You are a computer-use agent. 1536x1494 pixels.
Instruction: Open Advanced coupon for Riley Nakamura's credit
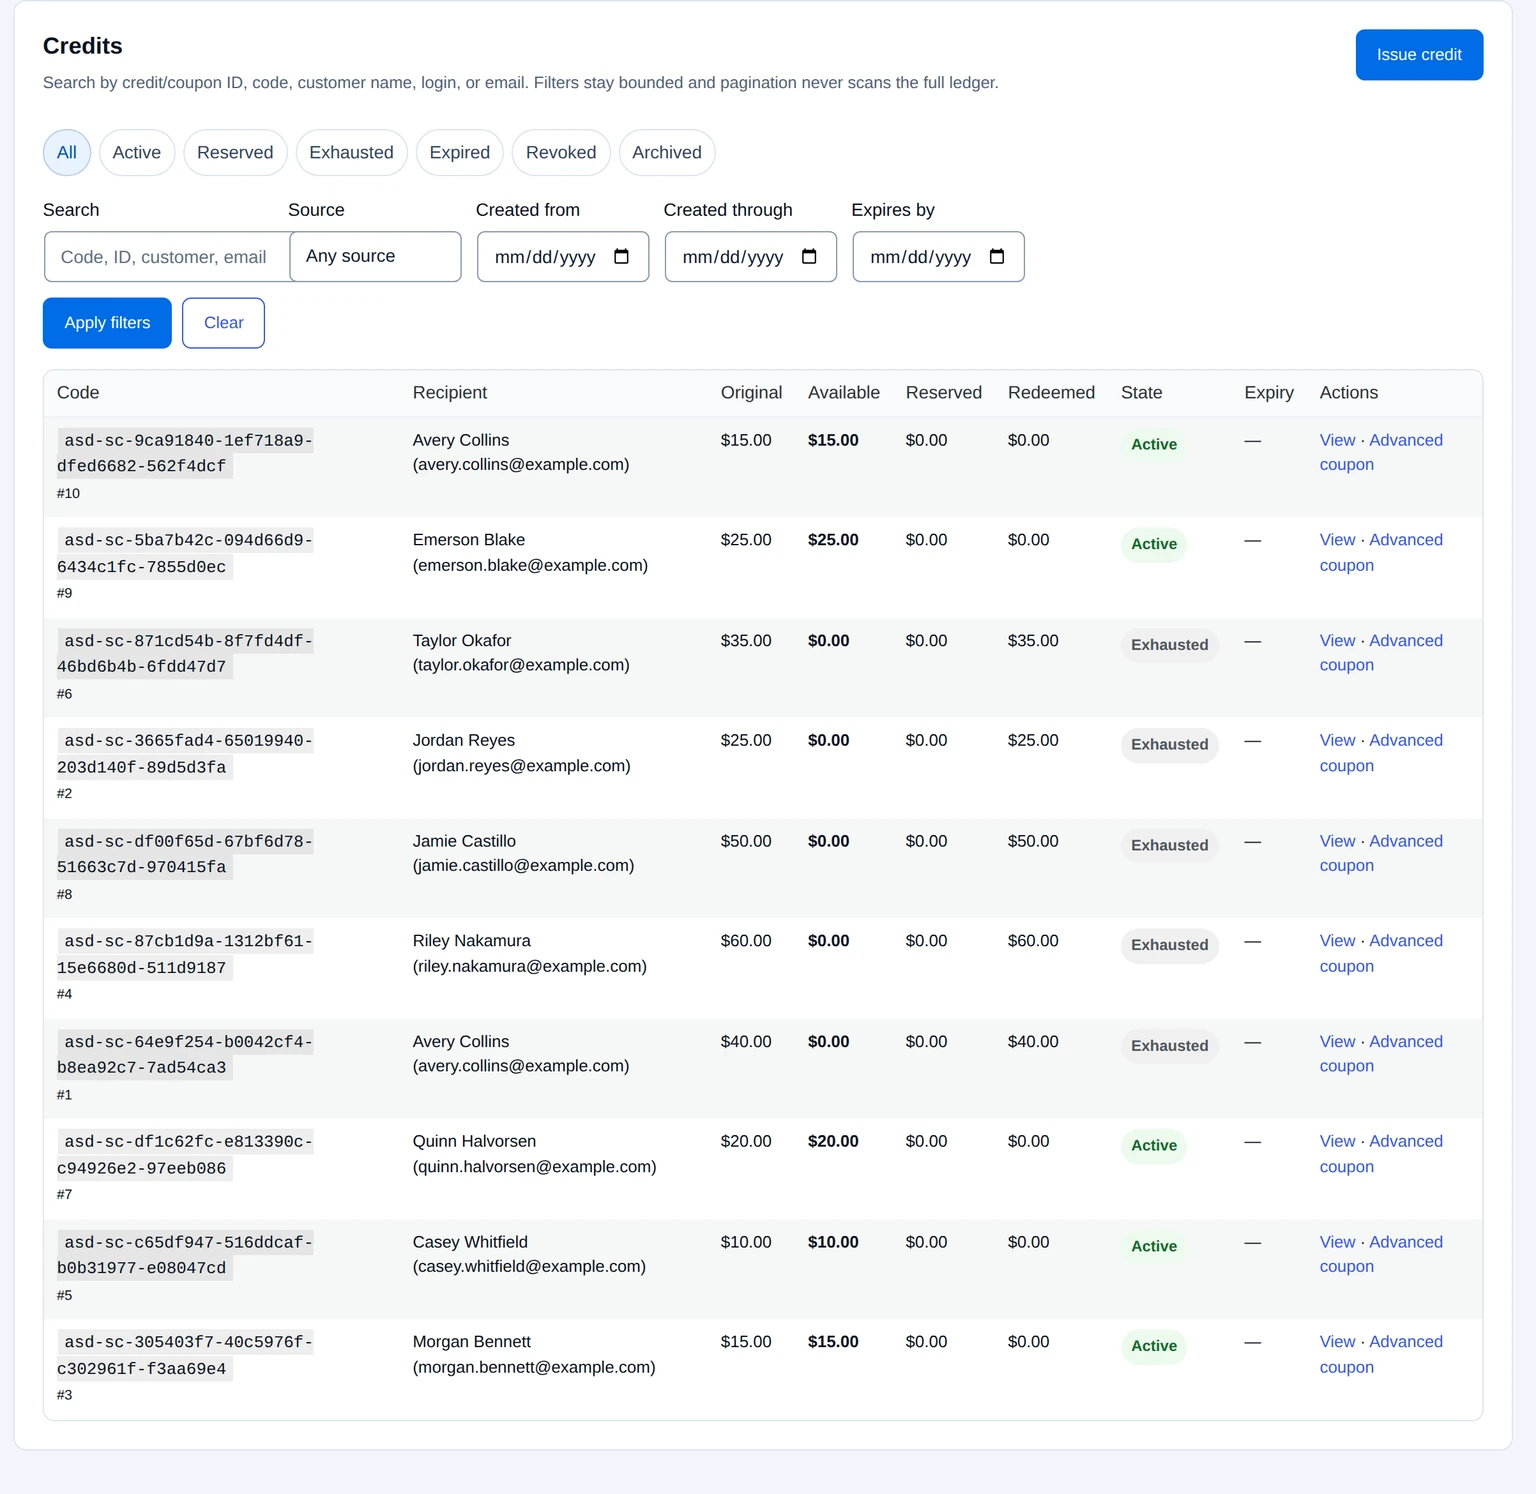click(1381, 954)
